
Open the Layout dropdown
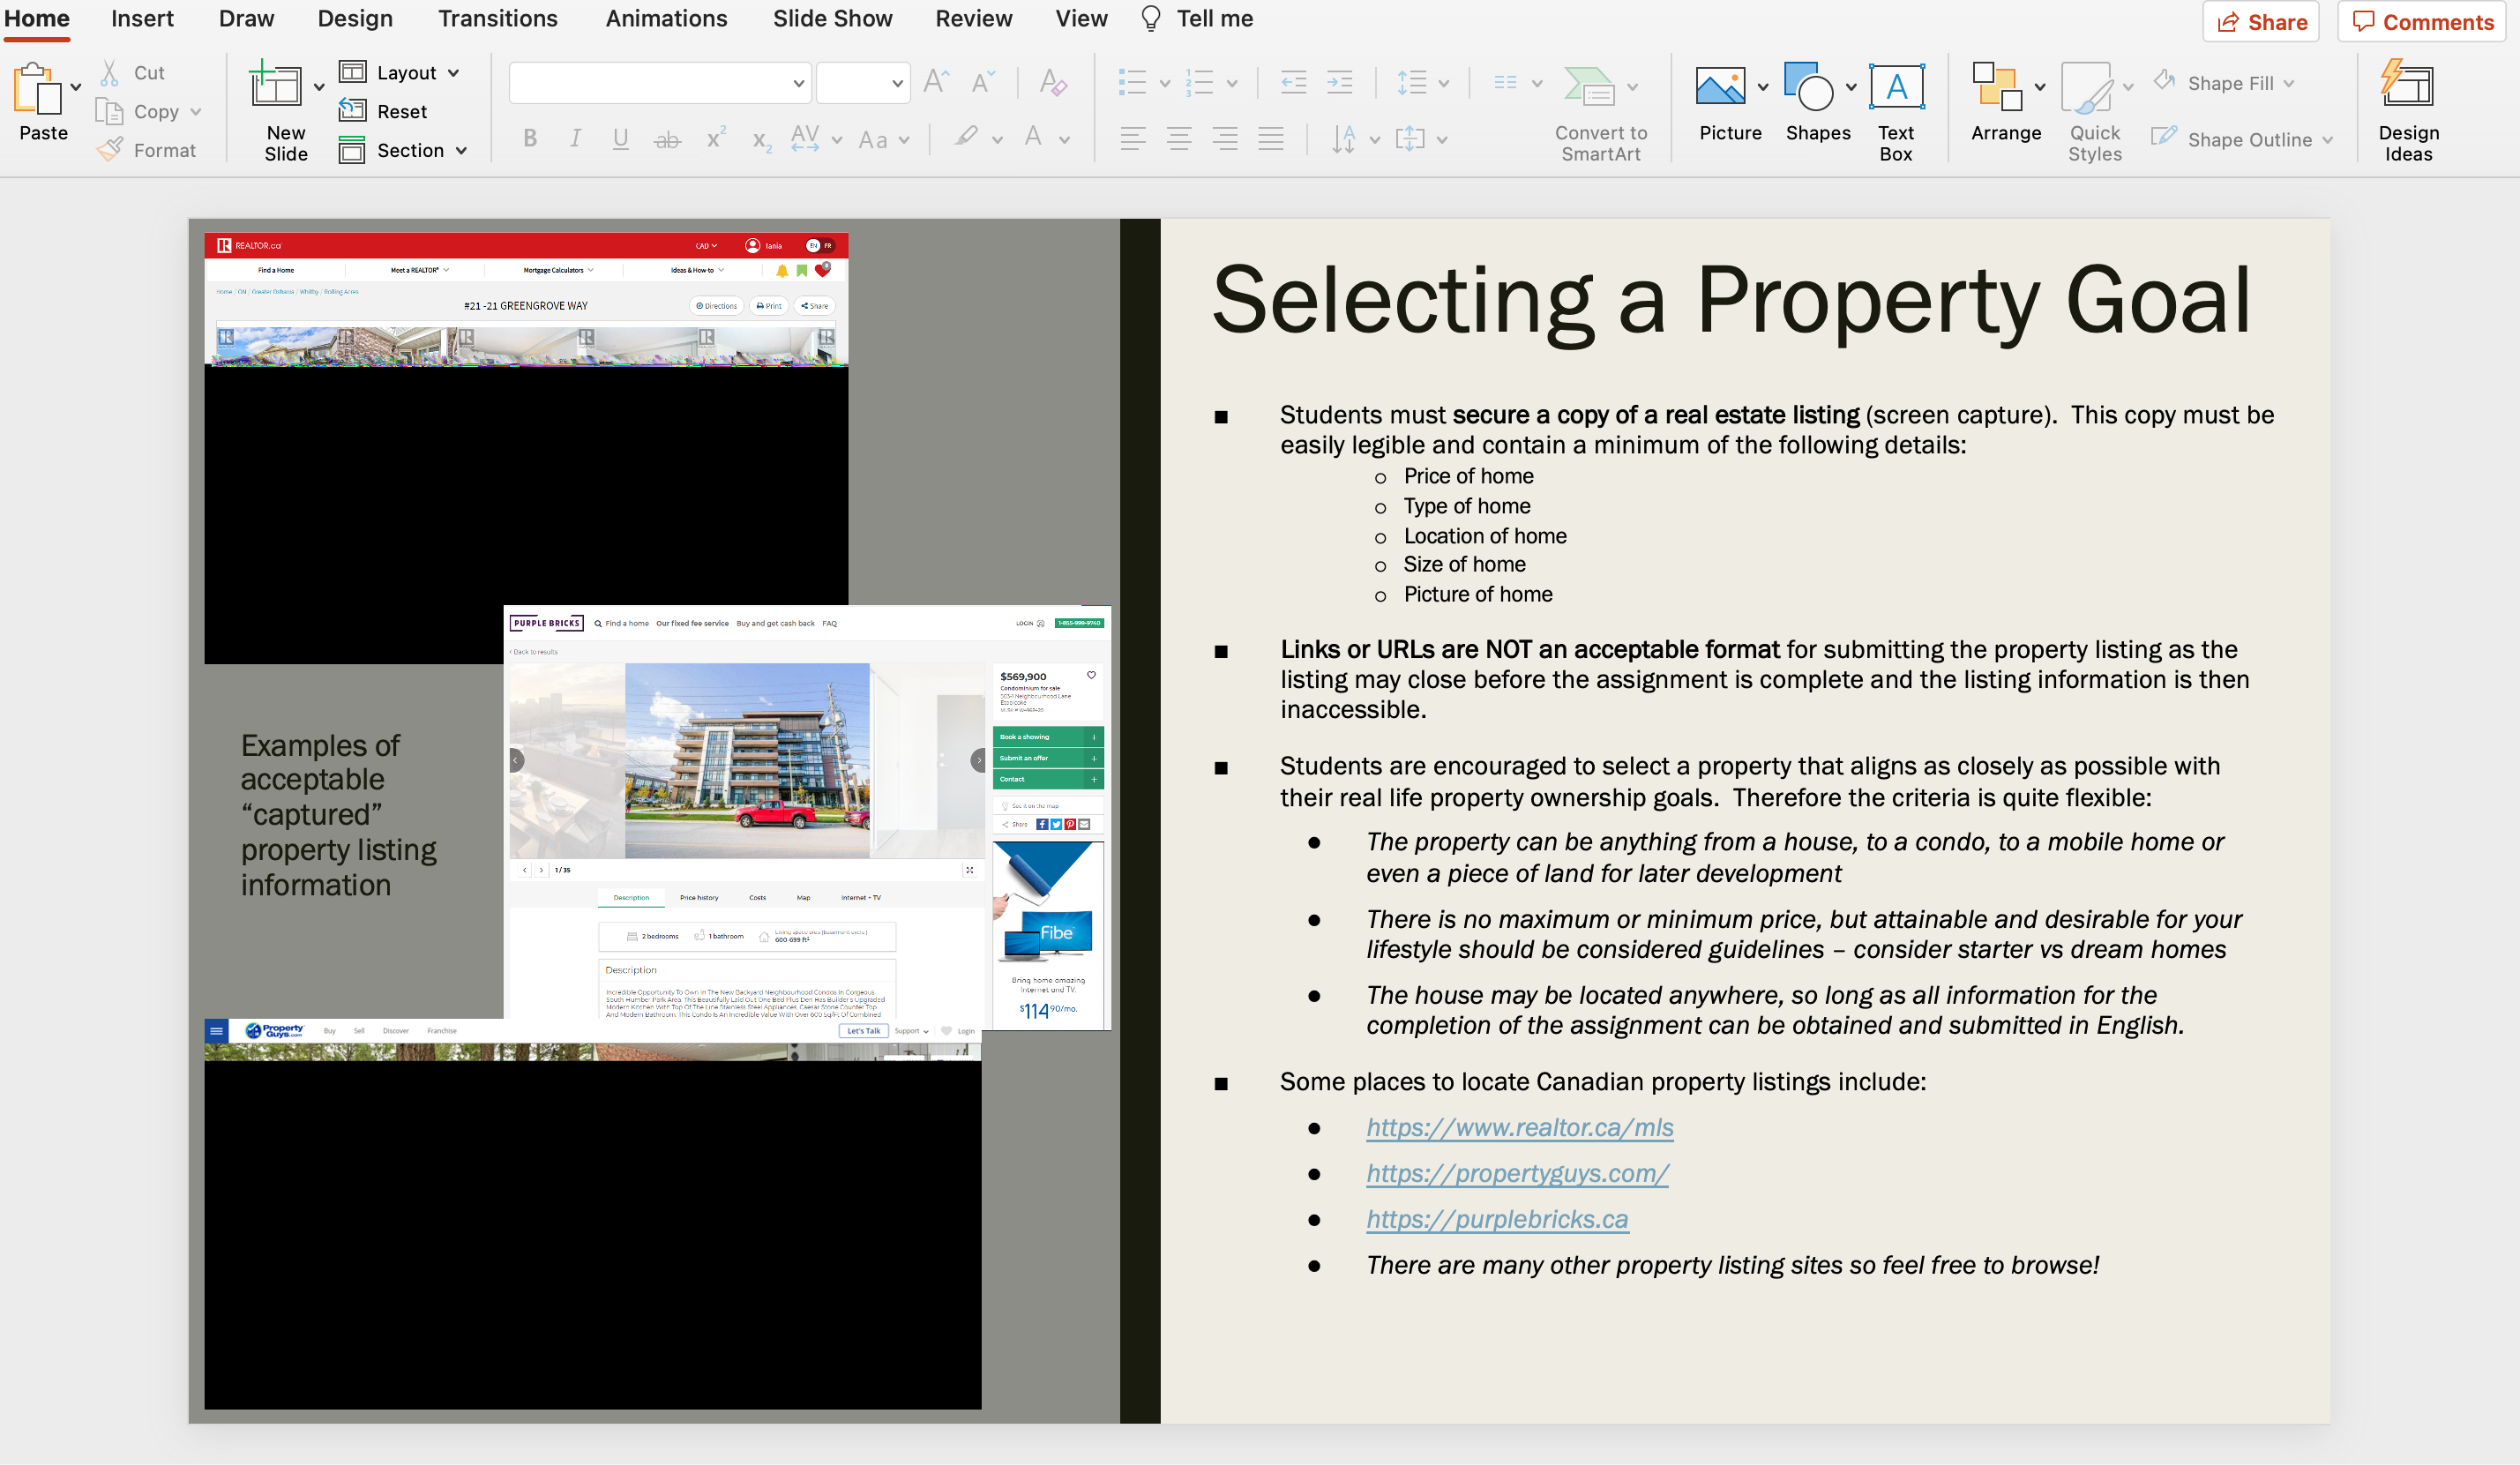pos(399,71)
